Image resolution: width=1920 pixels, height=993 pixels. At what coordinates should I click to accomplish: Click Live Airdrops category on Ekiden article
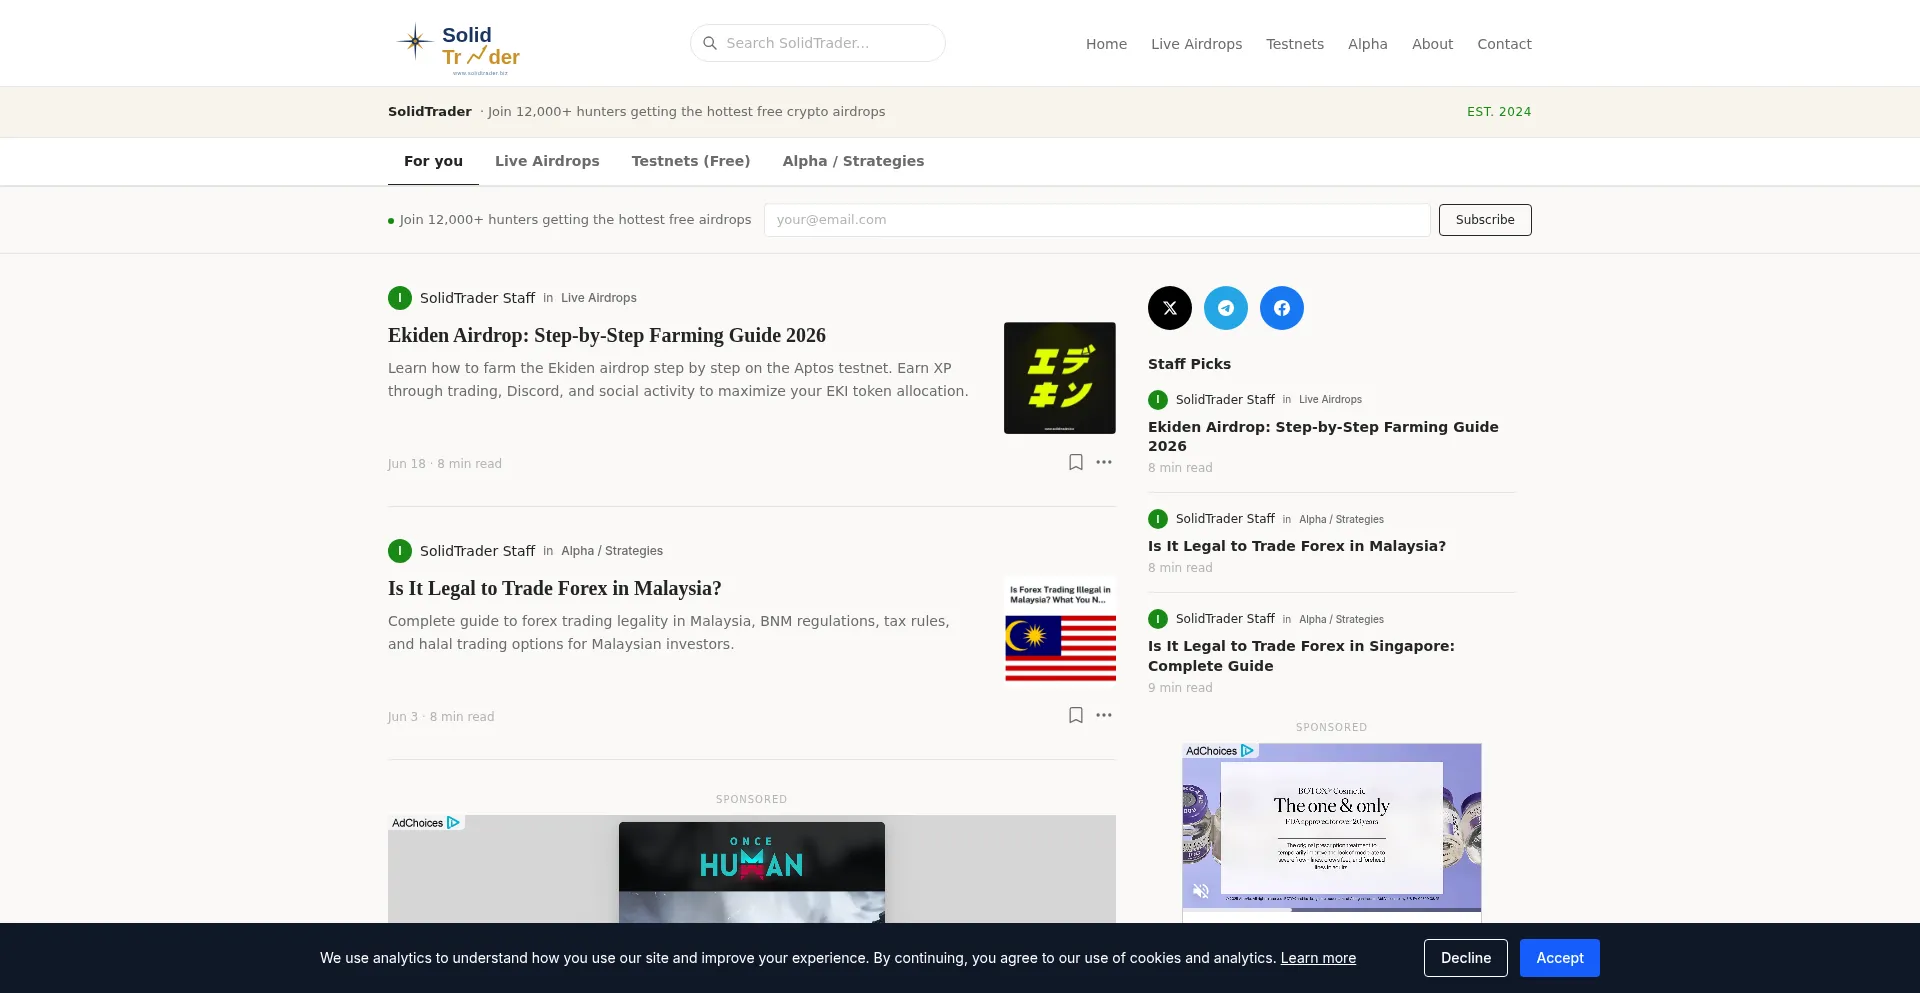point(599,298)
